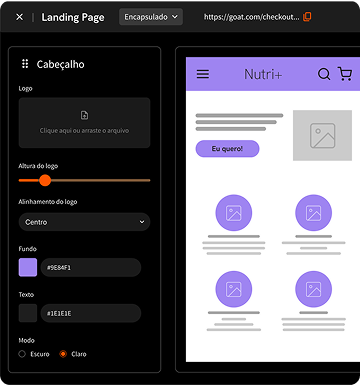Expand the Centro logo alignment dropdown
Viewport: 360px width, 385px height.
(84, 222)
